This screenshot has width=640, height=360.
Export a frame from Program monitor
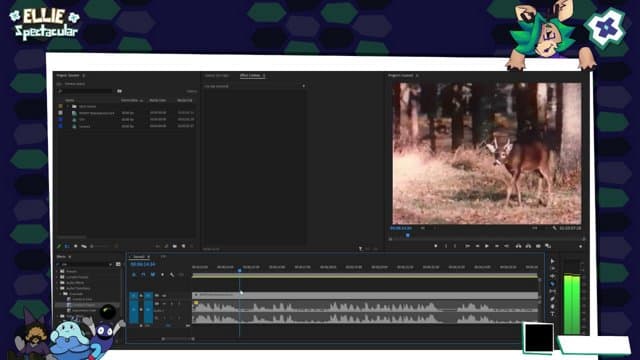point(538,246)
